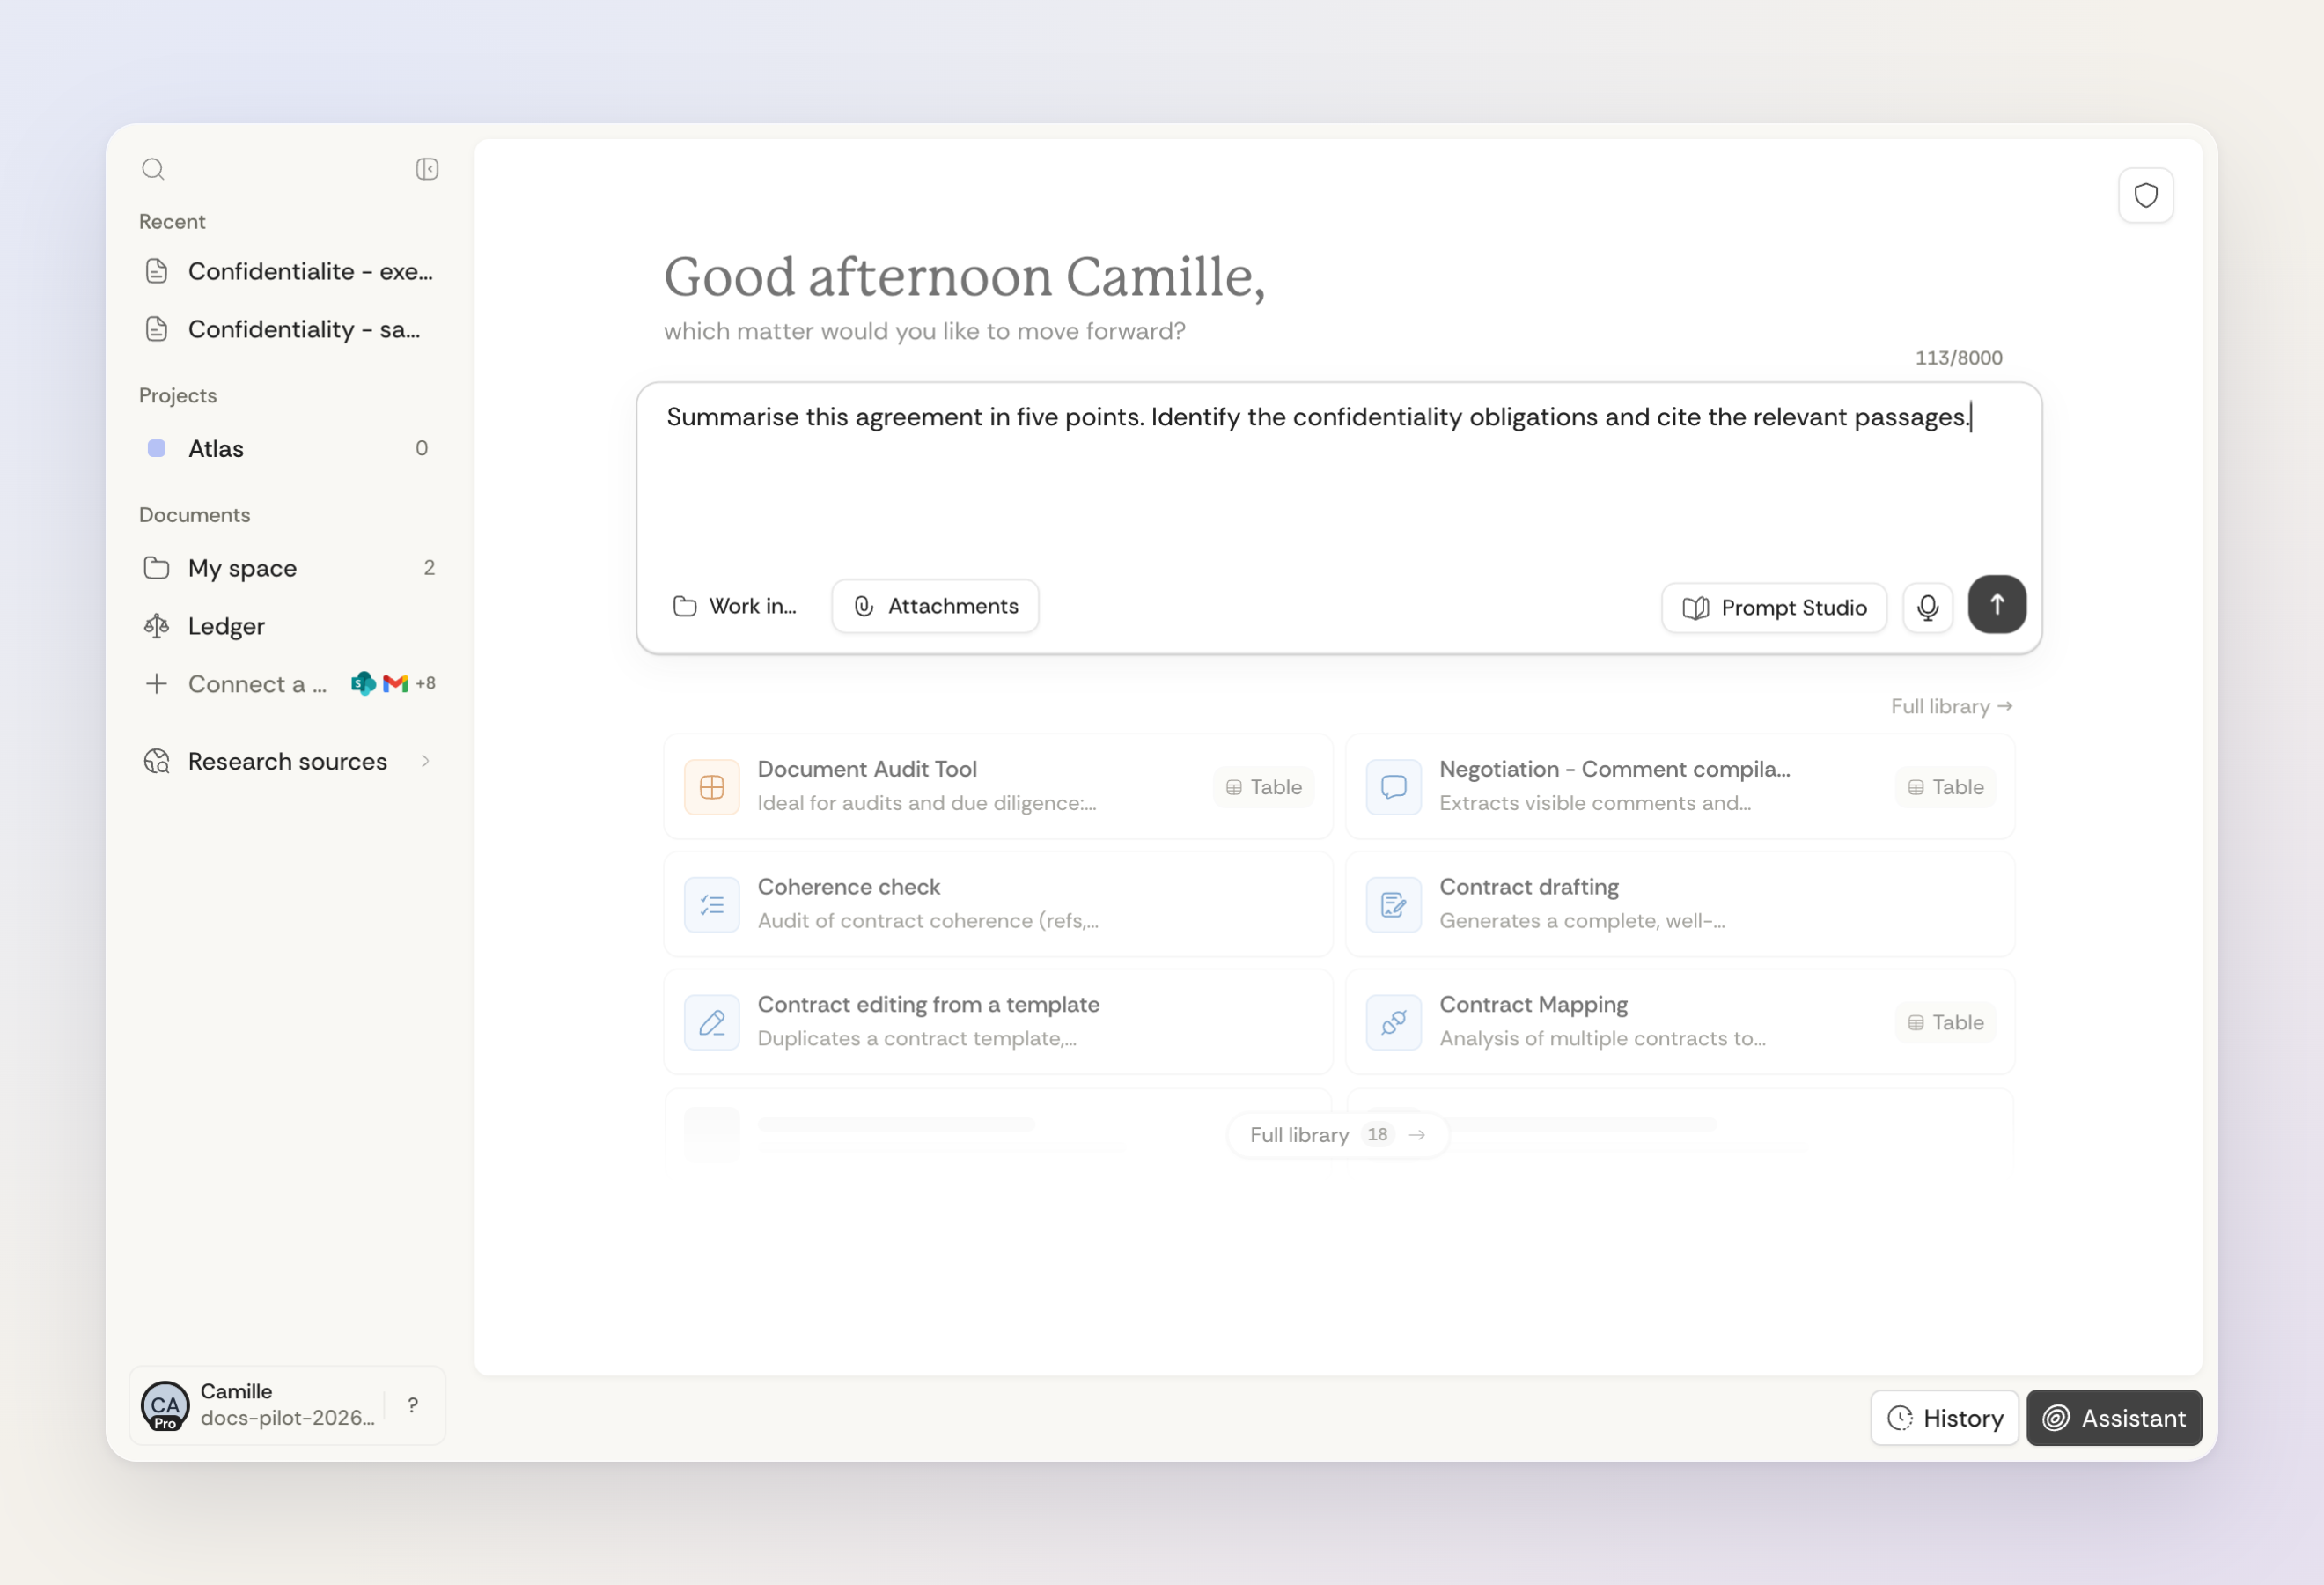The image size is (2324, 1585).
Task: Select the Negotiation - Comment compila... card
Action: click(x=1680, y=787)
